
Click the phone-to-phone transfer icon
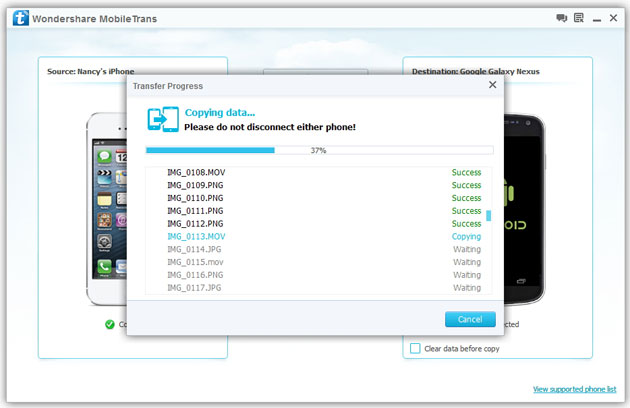(163, 119)
